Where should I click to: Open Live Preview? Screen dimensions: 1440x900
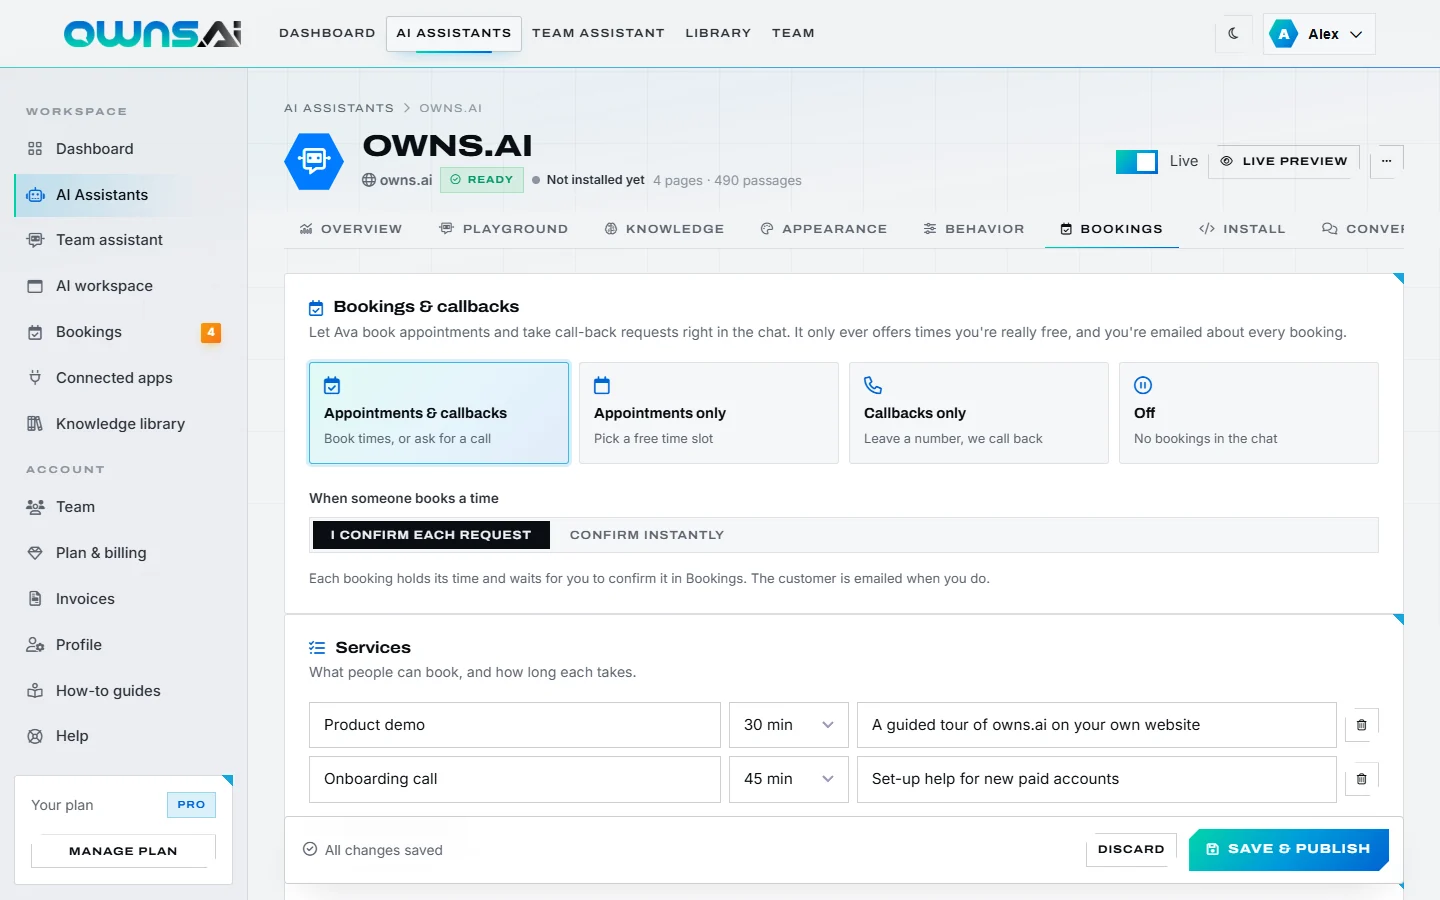(x=1284, y=161)
